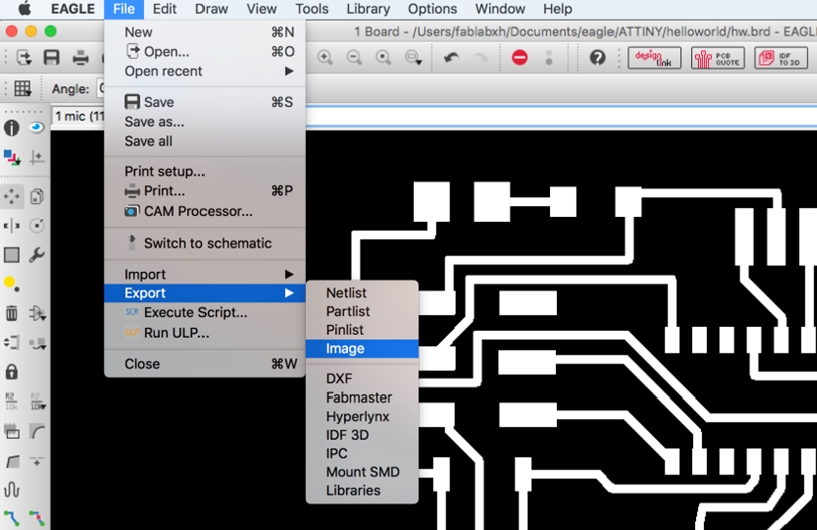Click the save floppy disk toolbar icon

(51, 57)
